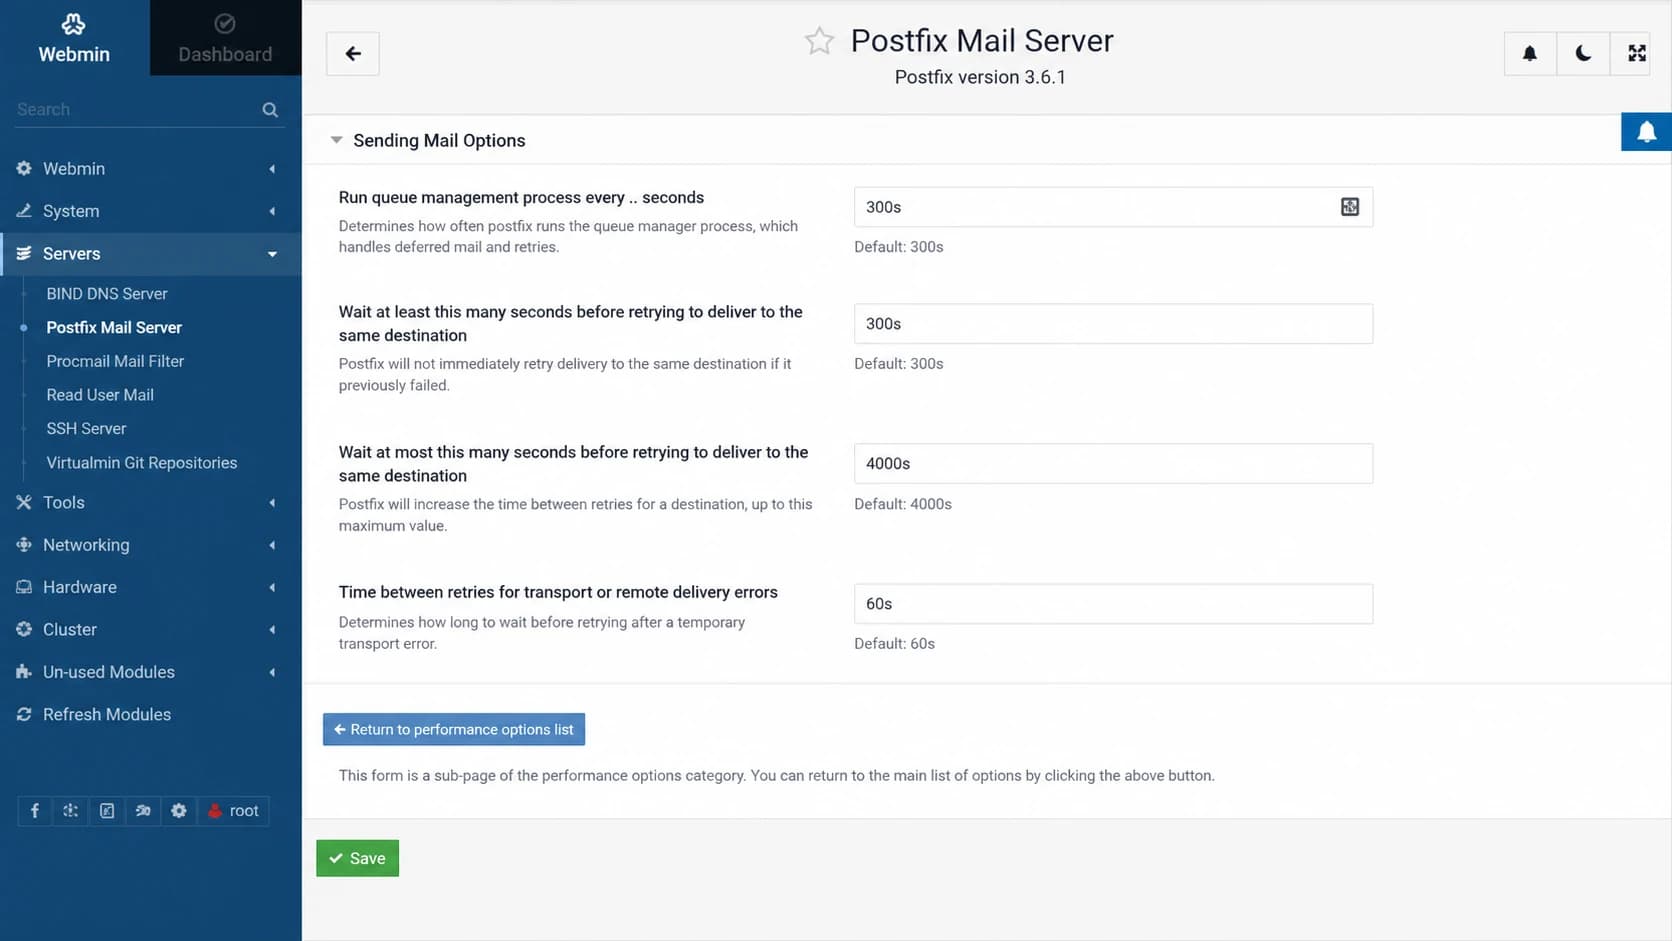Click the Refresh Modules label
The width and height of the screenshot is (1672, 941).
click(x=107, y=715)
